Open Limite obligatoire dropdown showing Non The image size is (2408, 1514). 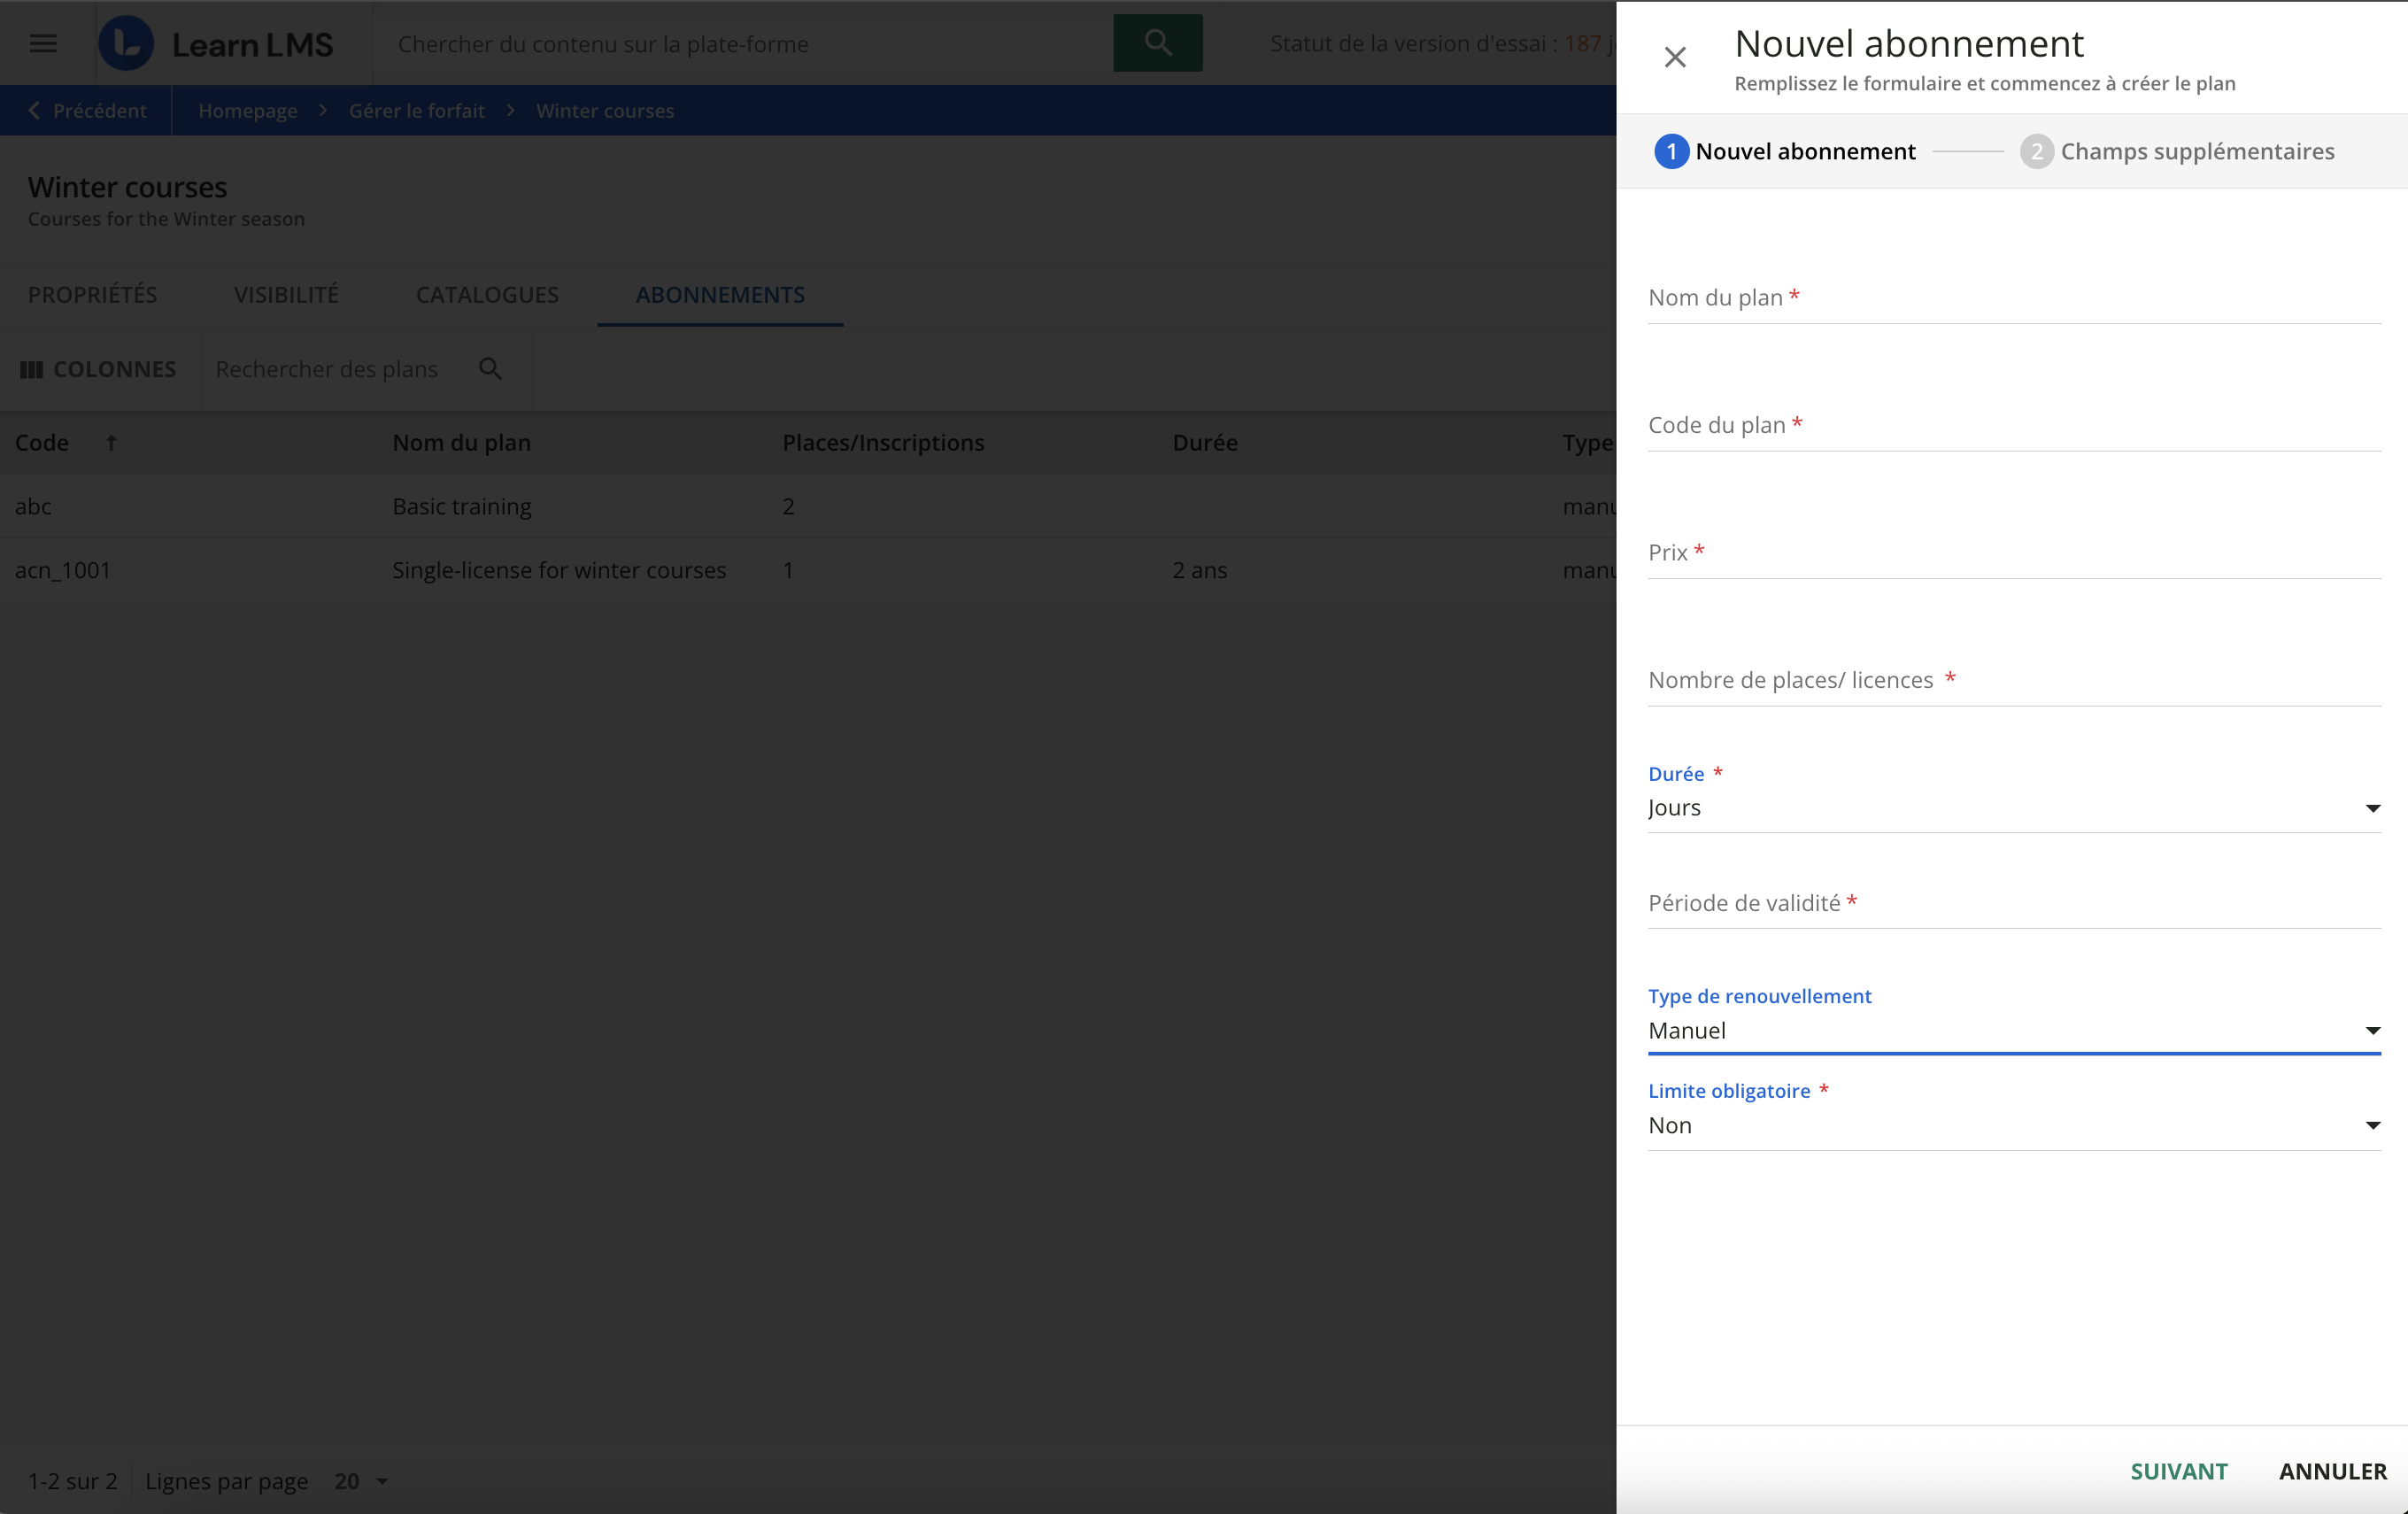[2014, 1126]
